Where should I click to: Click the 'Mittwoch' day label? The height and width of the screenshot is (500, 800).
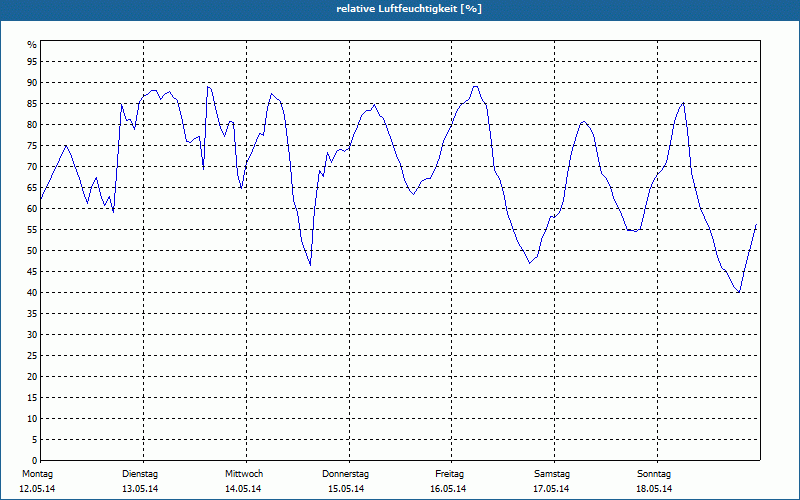(x=244, y=474)
